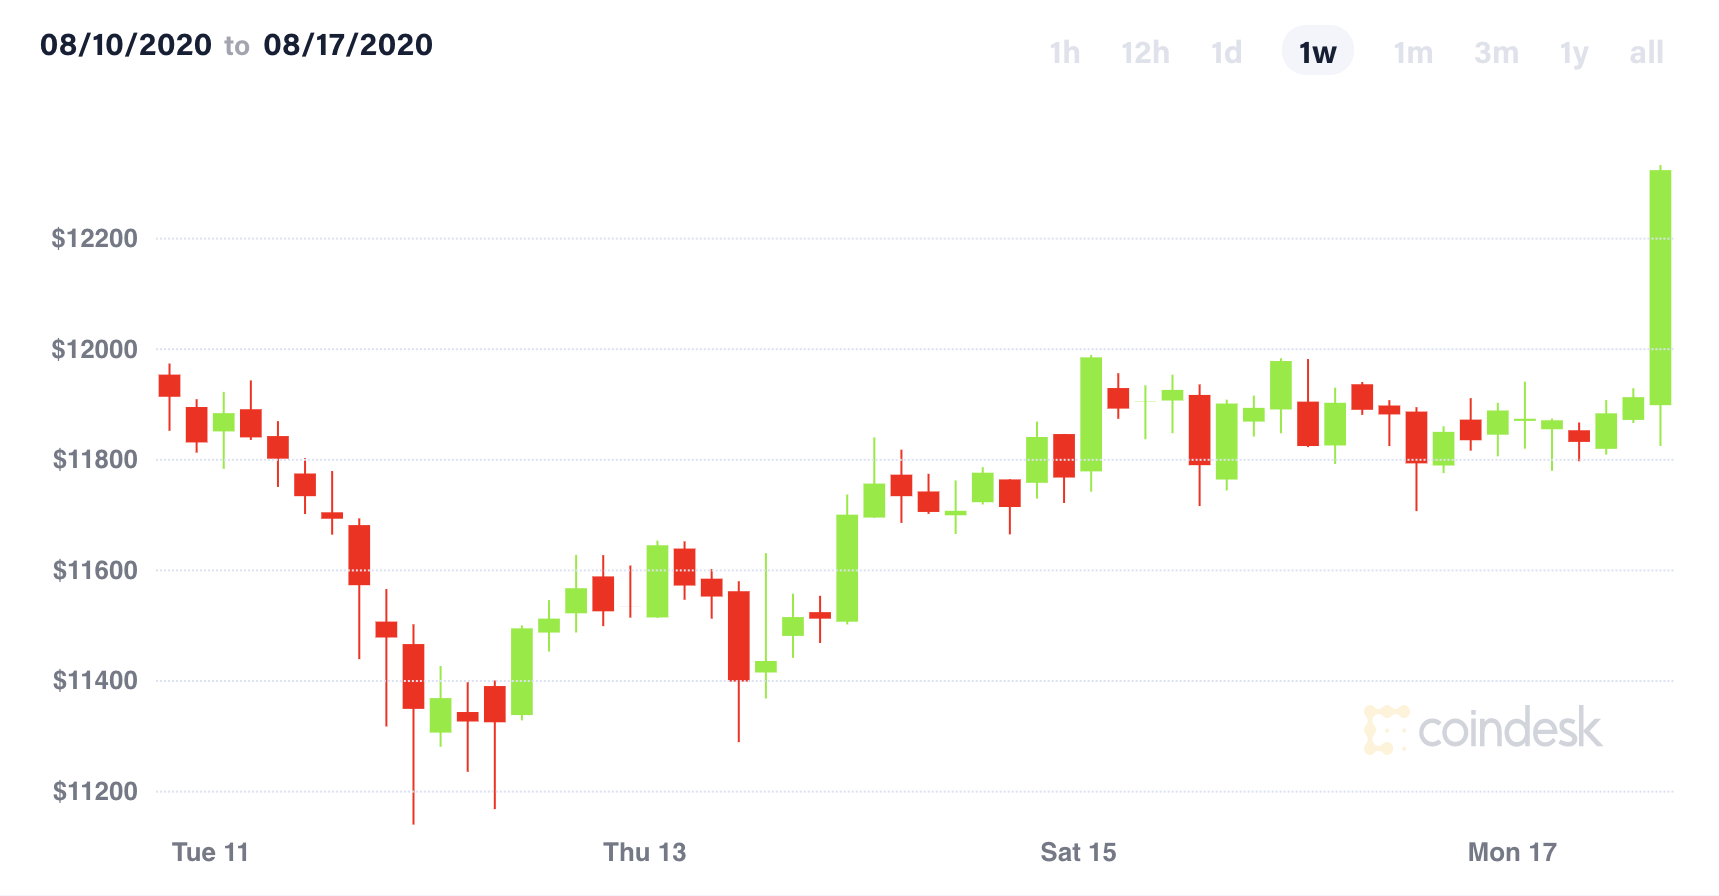Viewport: 1719px width, 896px height.
Task: Click the Sat 15 date axis label
Action: pyautogui.click(x=1078, y=852)
